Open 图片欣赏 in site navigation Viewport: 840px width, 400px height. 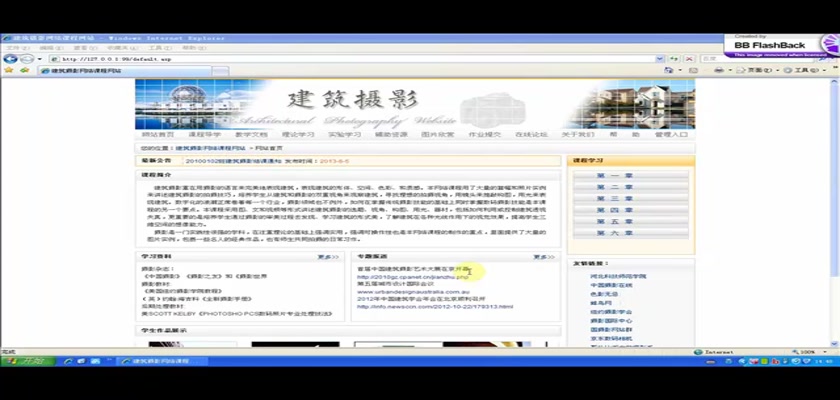[438, 134]
